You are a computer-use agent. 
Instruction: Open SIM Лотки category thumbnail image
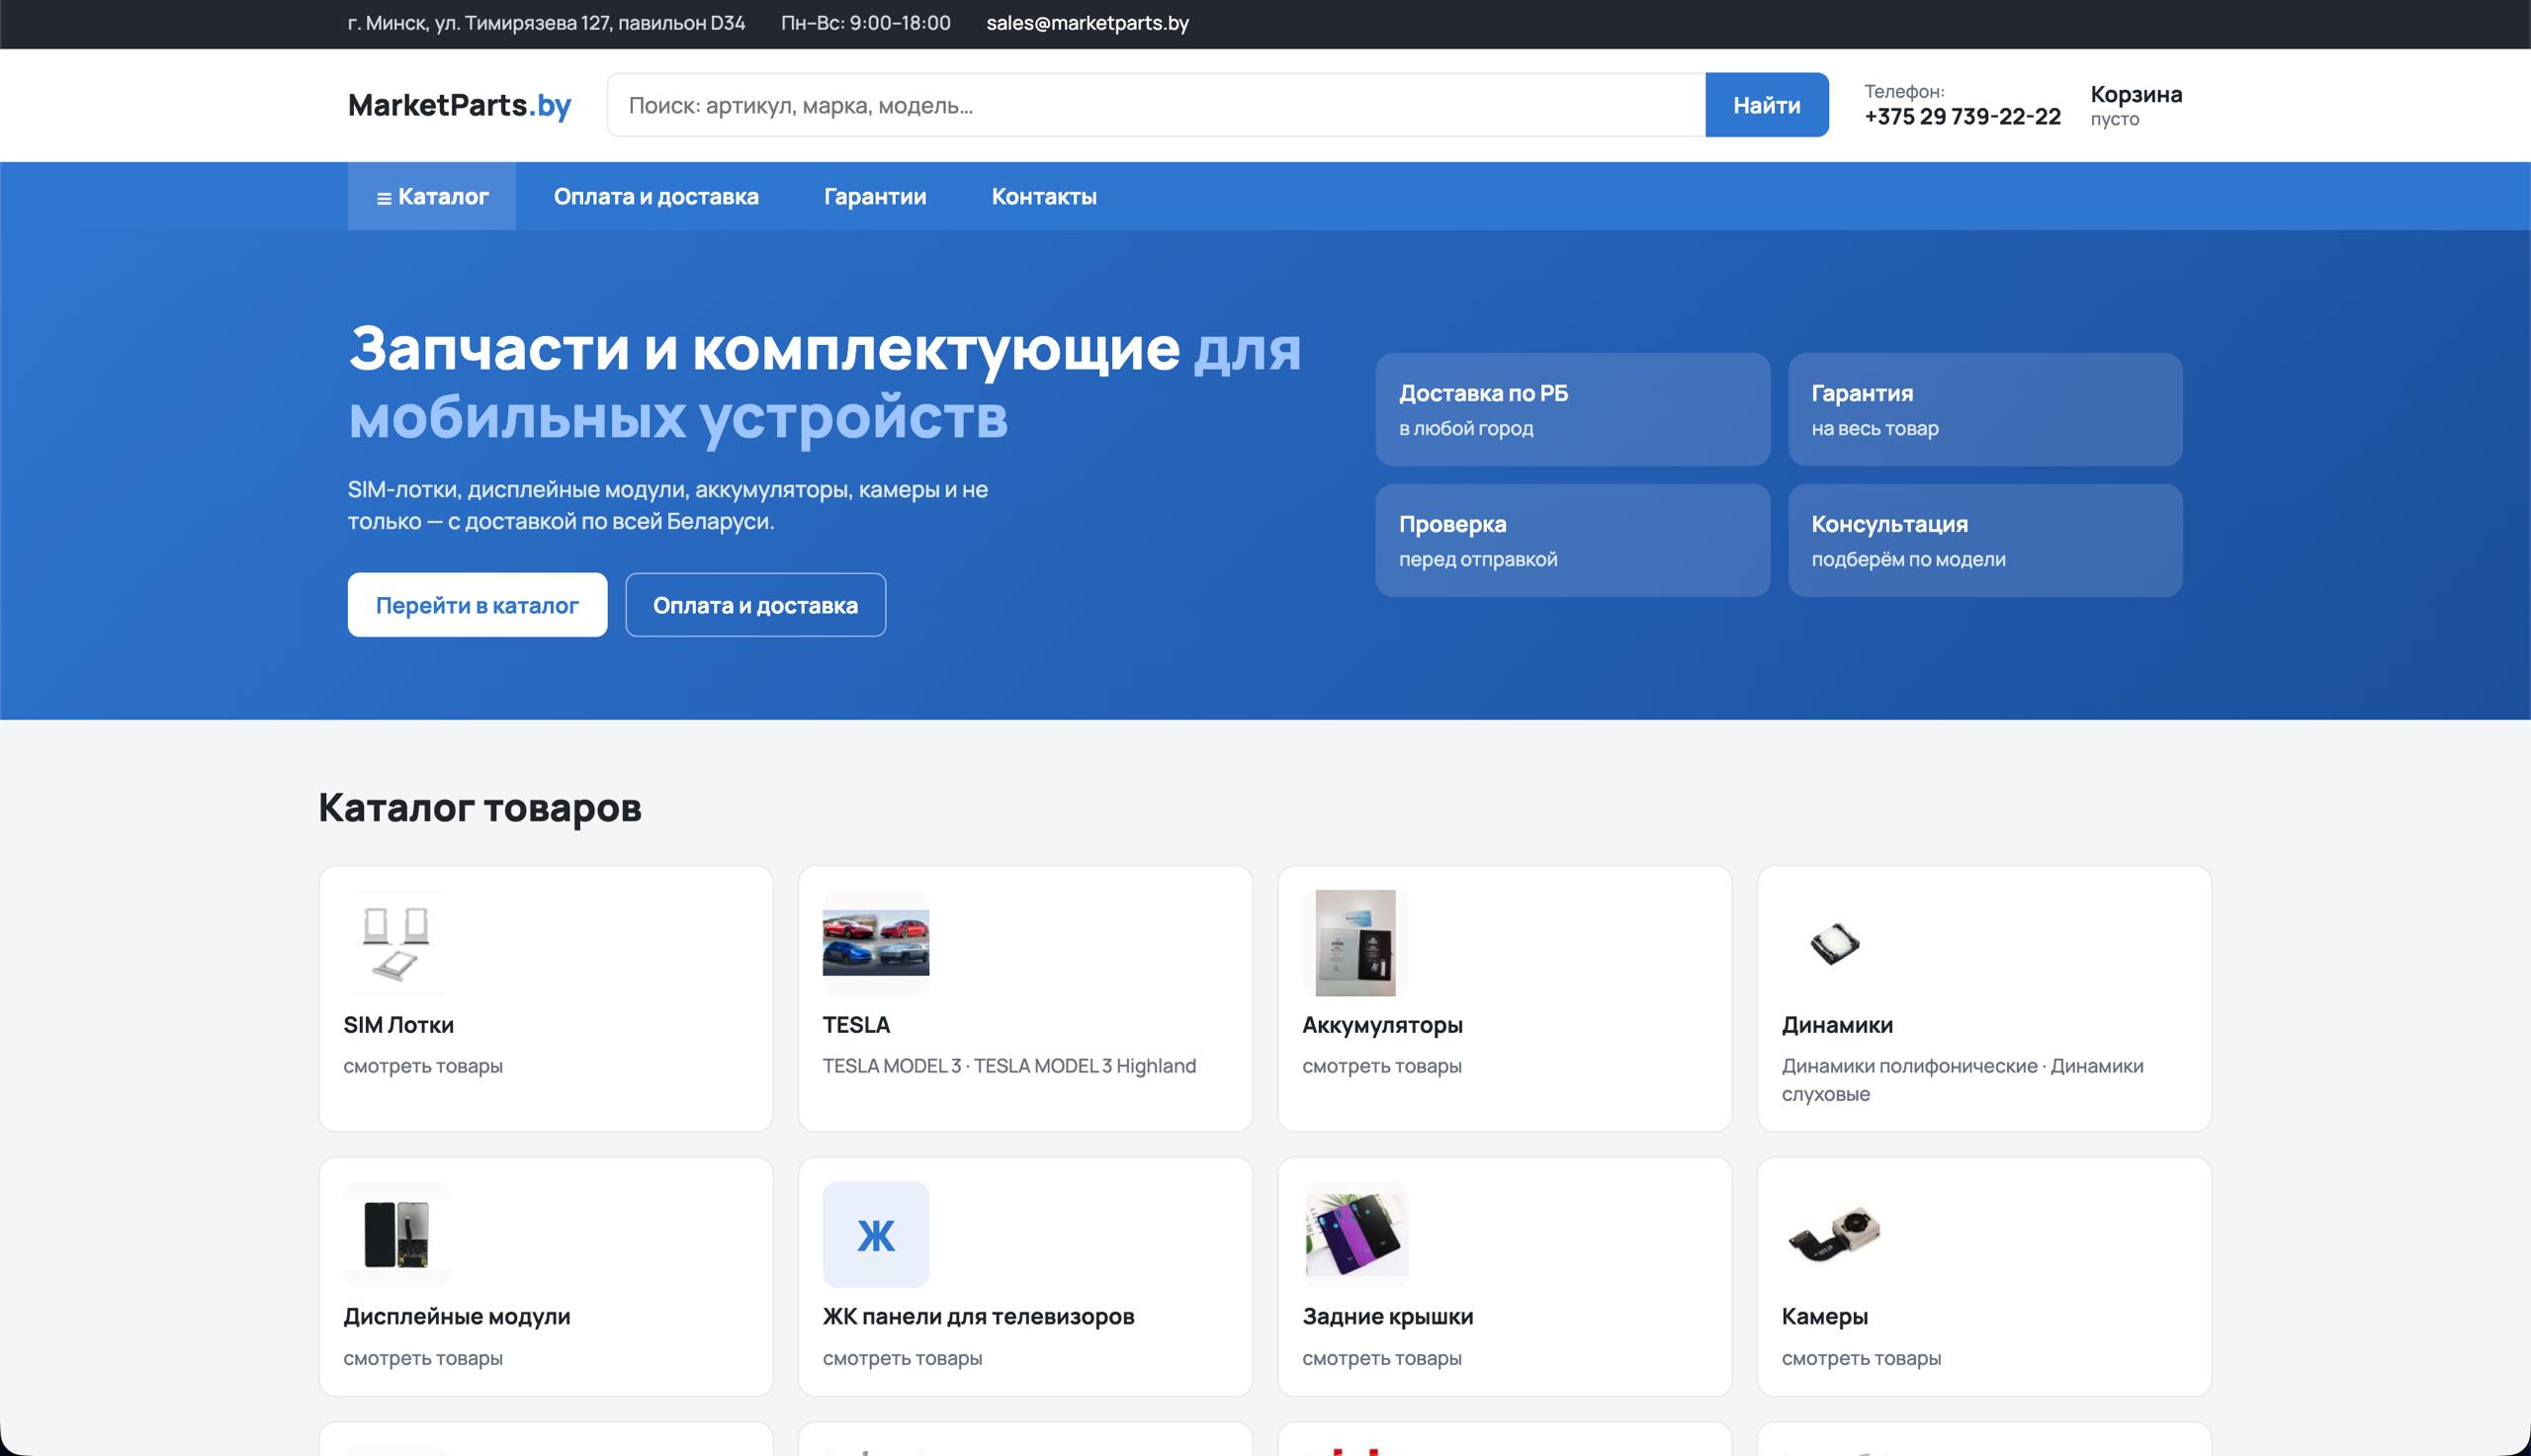coord(396,943)
